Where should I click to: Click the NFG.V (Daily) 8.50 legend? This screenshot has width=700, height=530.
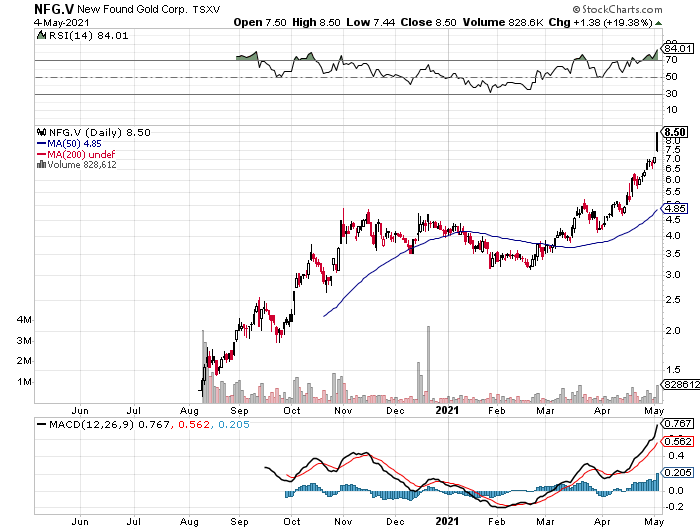tap(100, 132)
